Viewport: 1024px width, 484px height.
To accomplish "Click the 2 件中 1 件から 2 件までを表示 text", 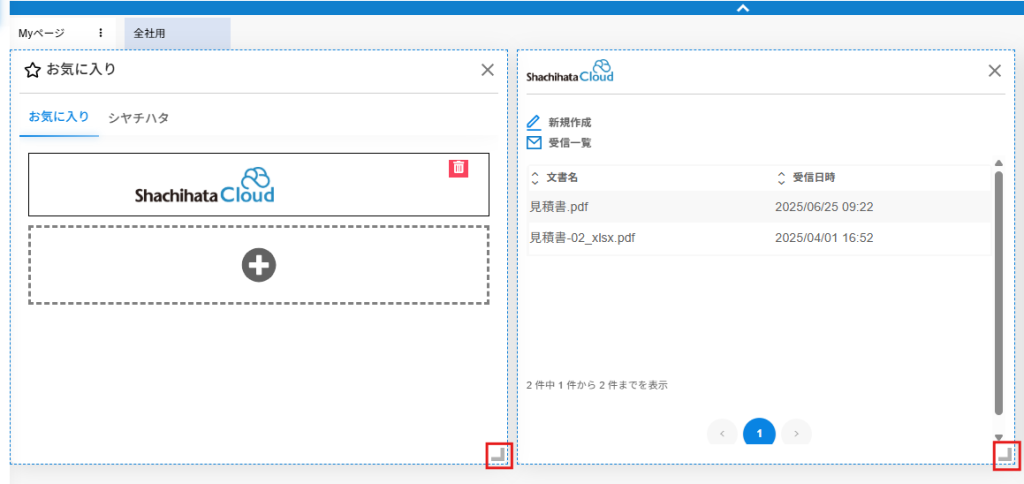I will click(597, 385).
